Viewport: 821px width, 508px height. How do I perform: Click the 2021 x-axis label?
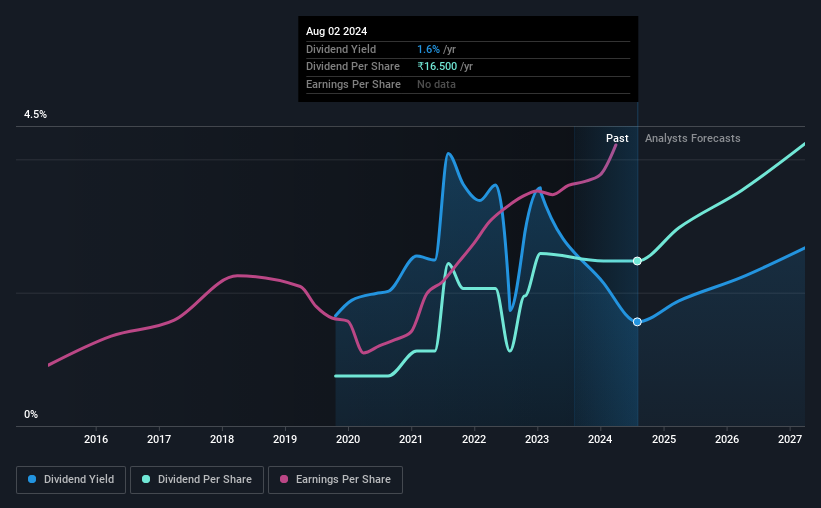point(411,439)
